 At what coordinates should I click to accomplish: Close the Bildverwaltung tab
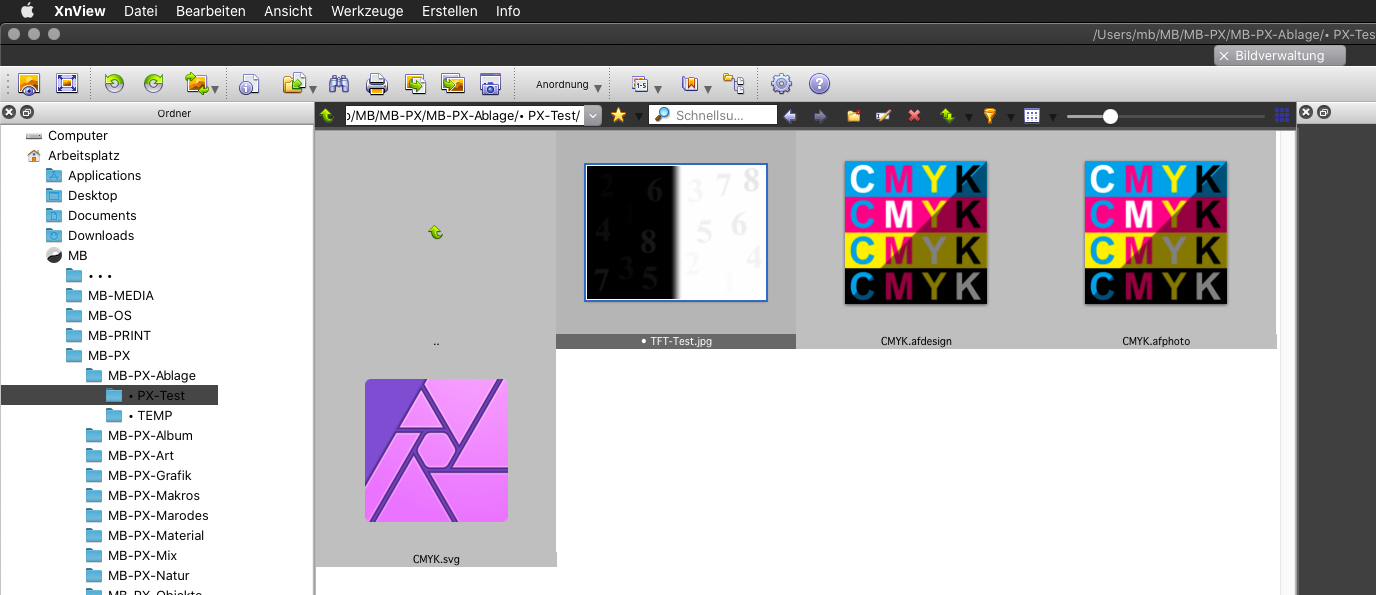1224,56
